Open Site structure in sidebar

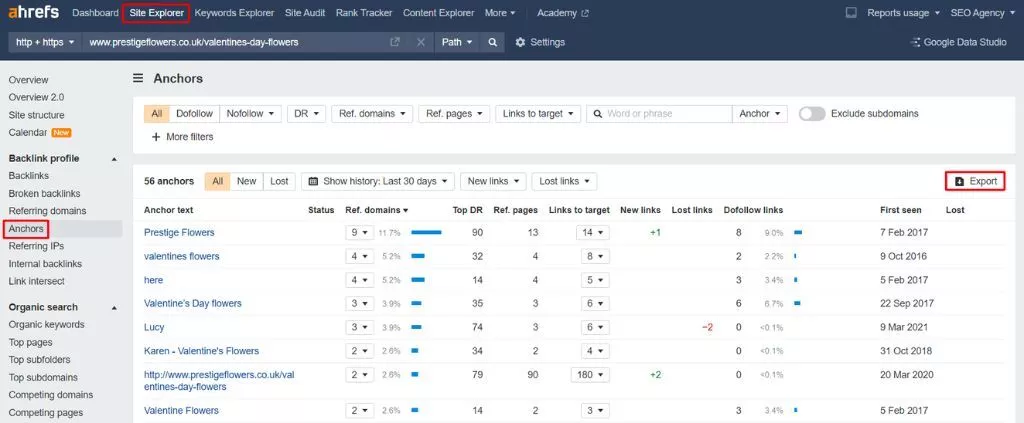(36, 115)
